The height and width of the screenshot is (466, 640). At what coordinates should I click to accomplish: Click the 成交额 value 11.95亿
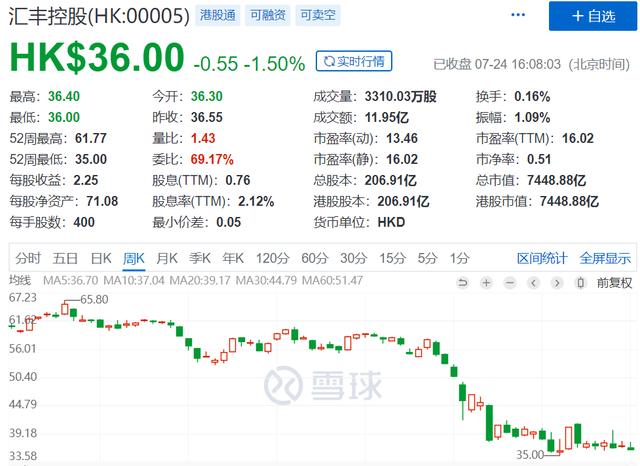pos(387,118)
